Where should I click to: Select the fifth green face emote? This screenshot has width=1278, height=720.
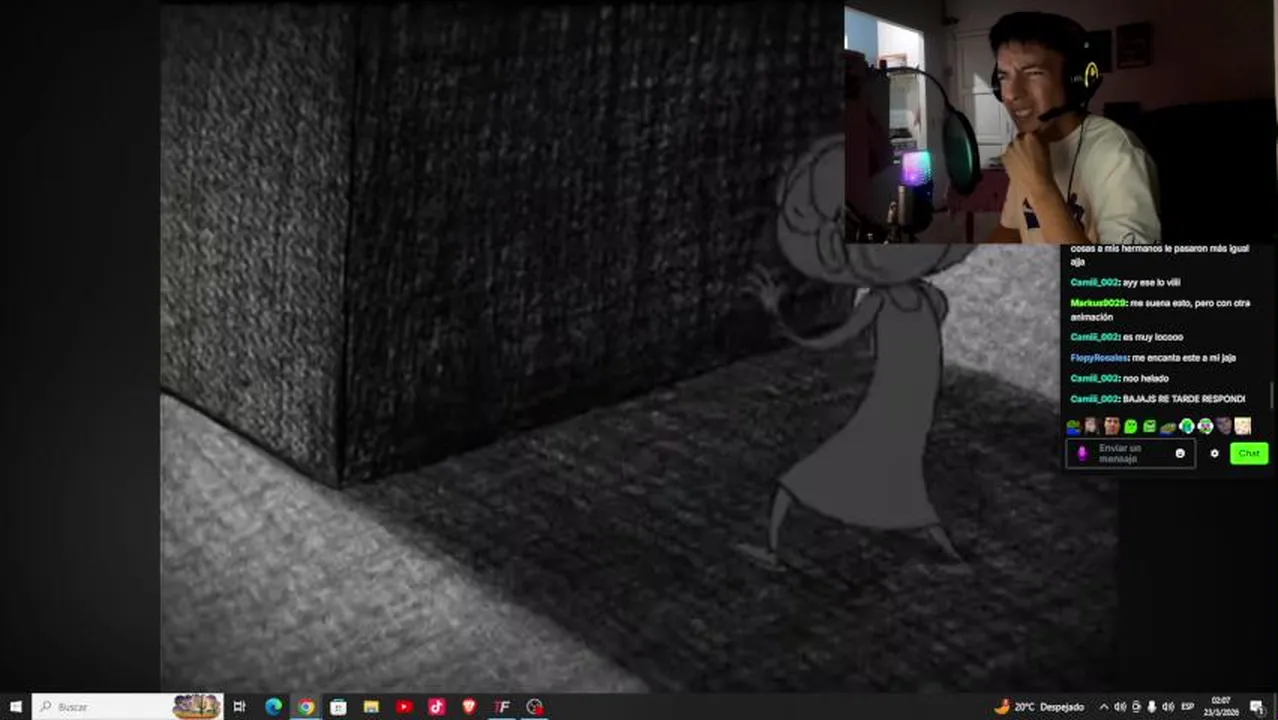[x=1149, y=426]
